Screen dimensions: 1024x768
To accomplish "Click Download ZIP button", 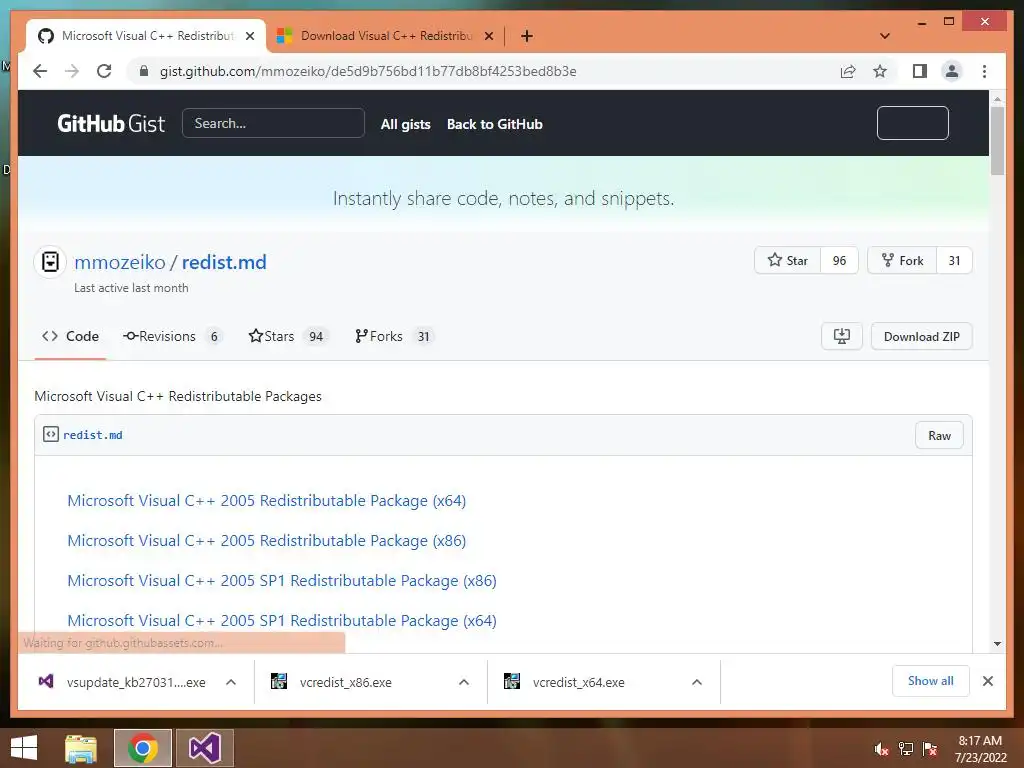I will coord(921,336).
